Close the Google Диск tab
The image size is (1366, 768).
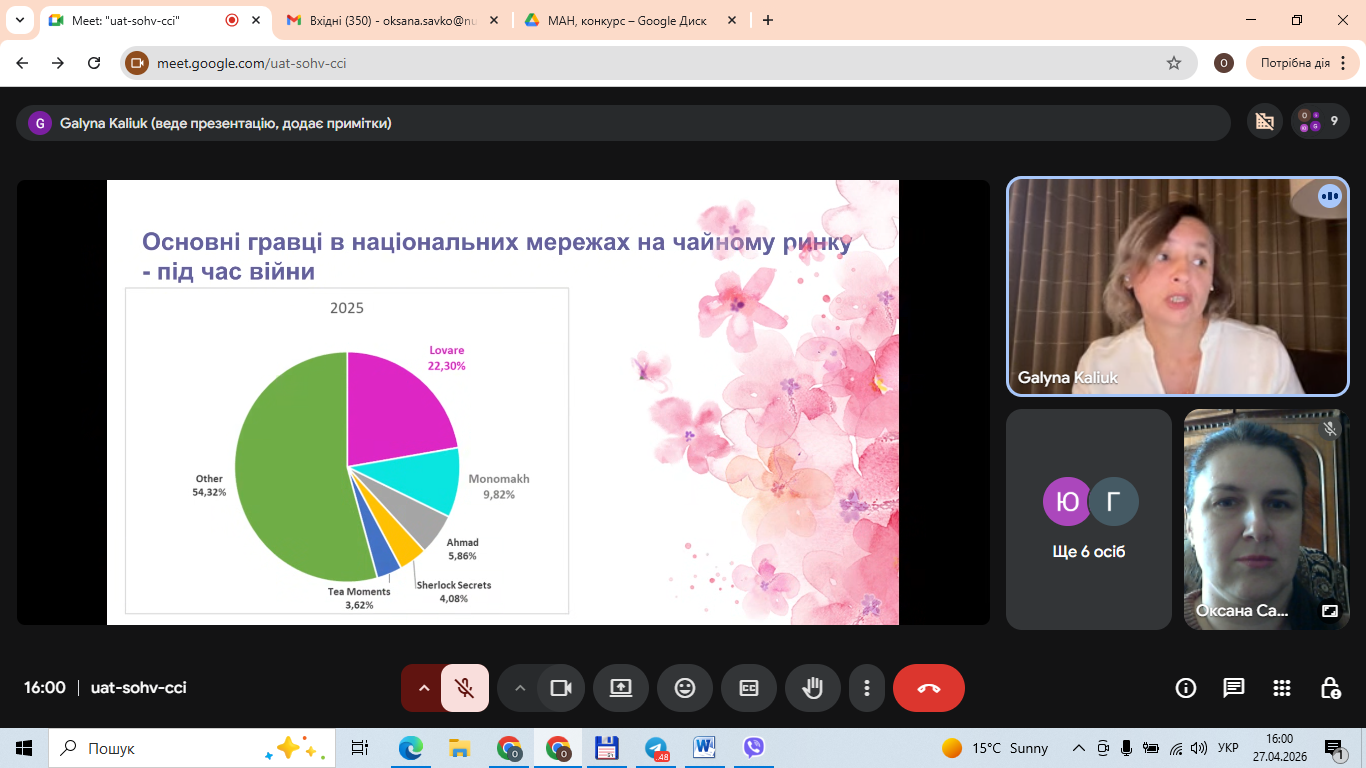pyautogui.click(x=731, y=20)
